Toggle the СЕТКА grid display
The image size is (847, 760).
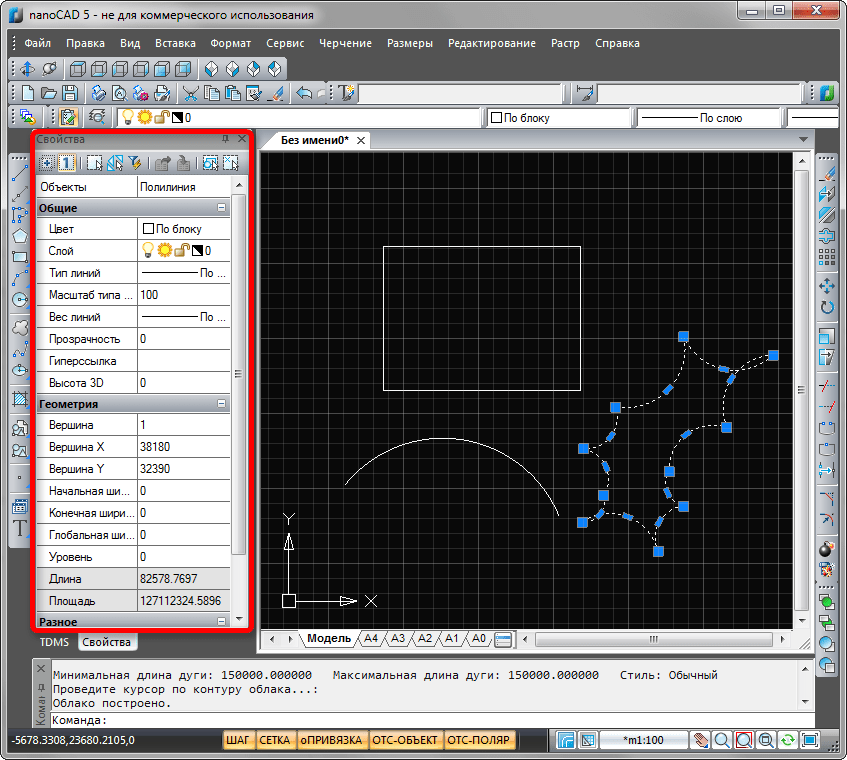[x=274, y=740]
